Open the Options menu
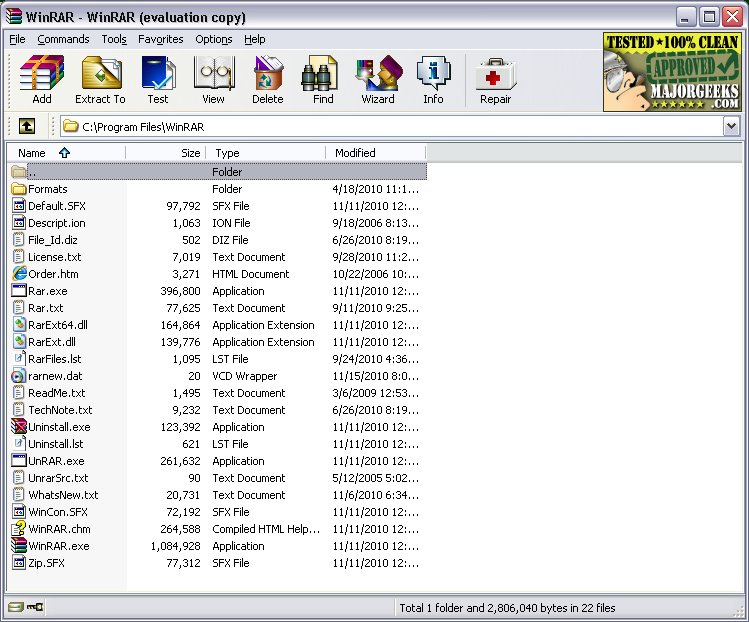The width and height of the screenshot is (749, 622). (x=214, y=39)
